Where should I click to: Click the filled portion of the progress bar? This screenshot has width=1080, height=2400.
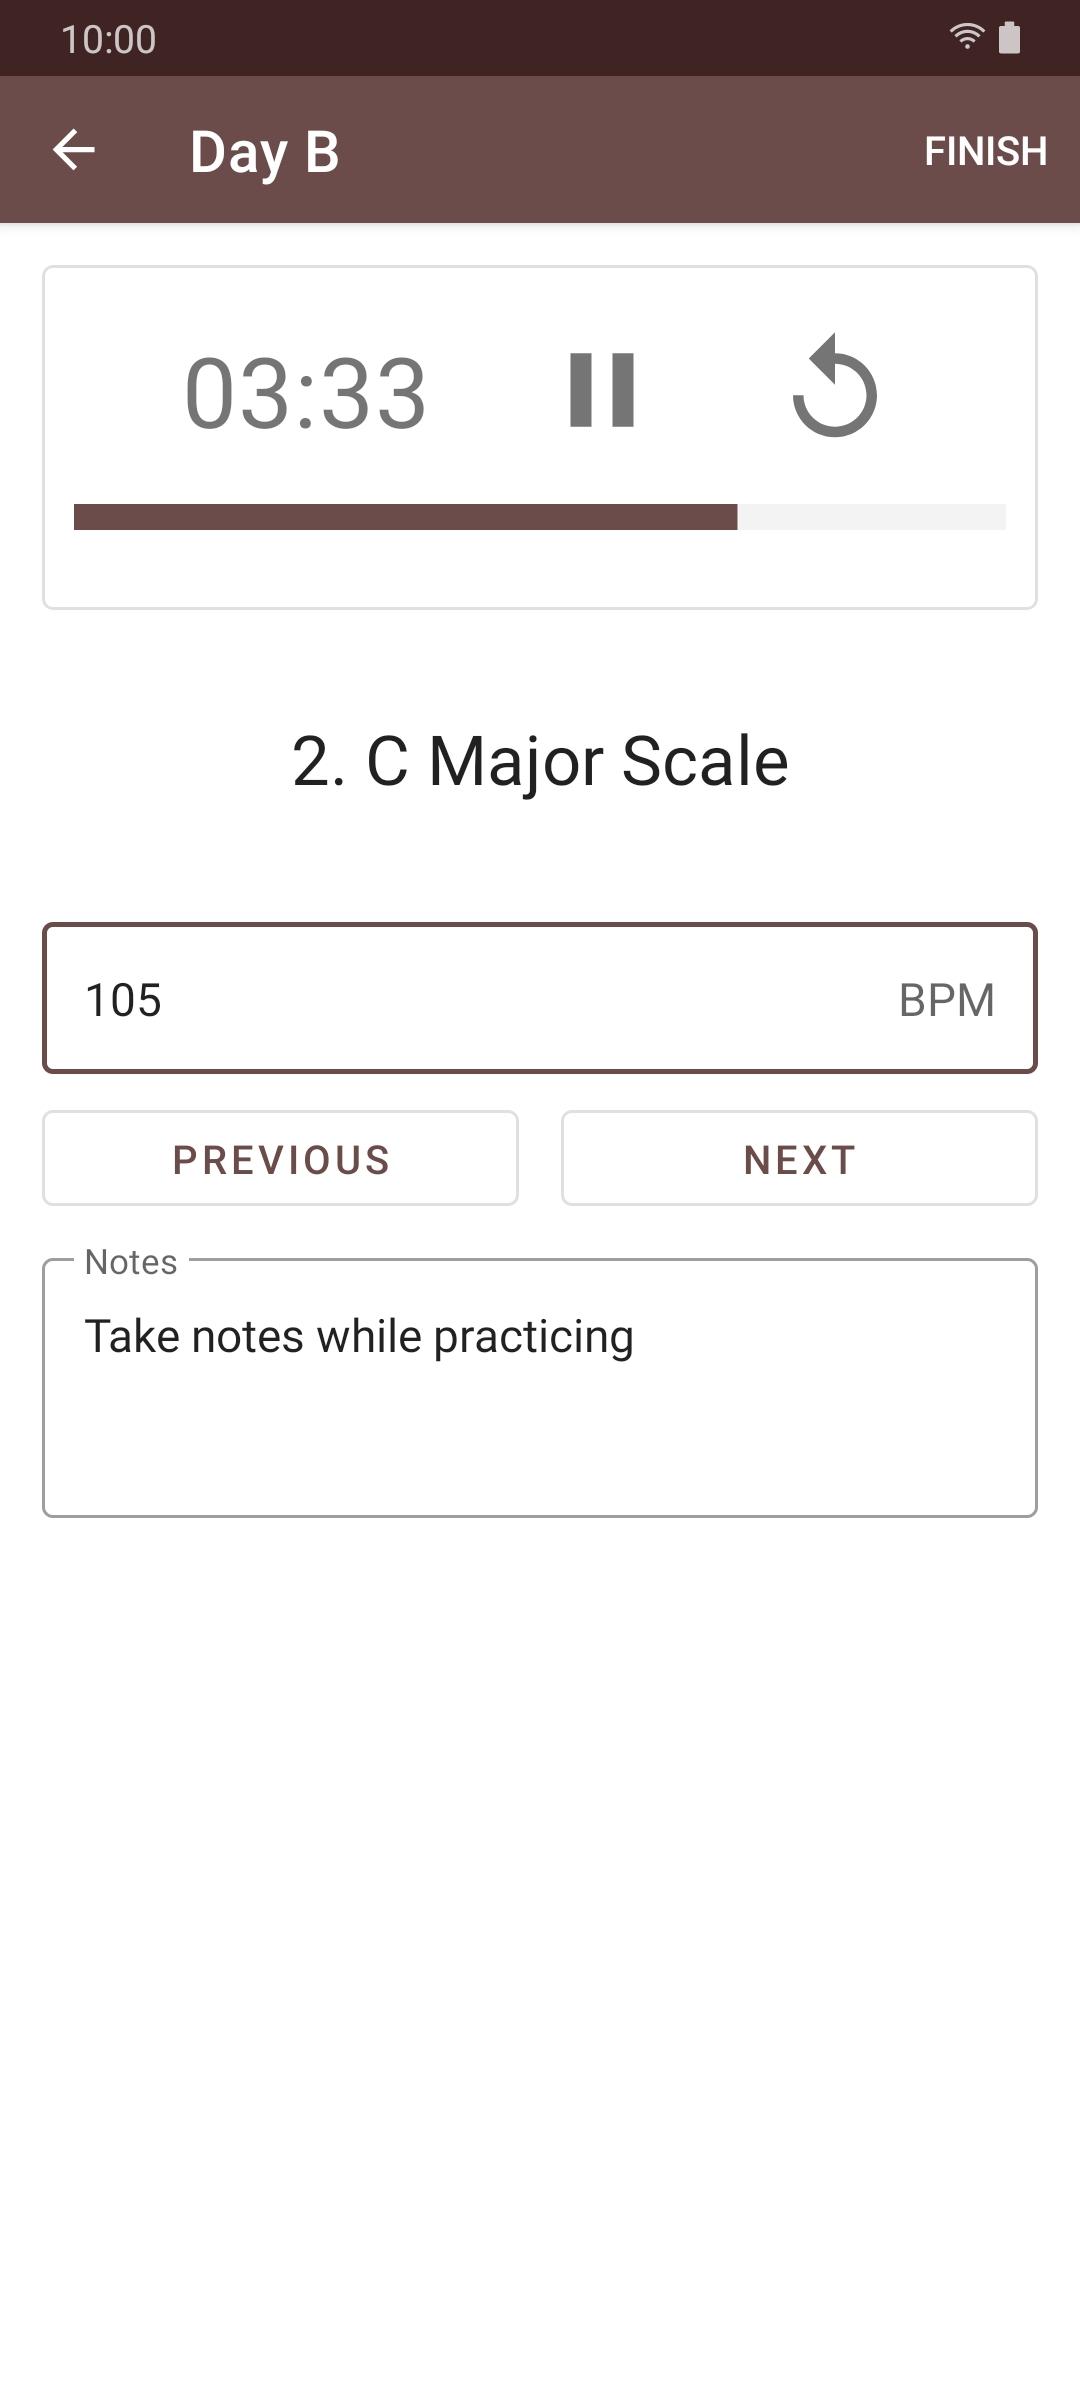(405, 517)
